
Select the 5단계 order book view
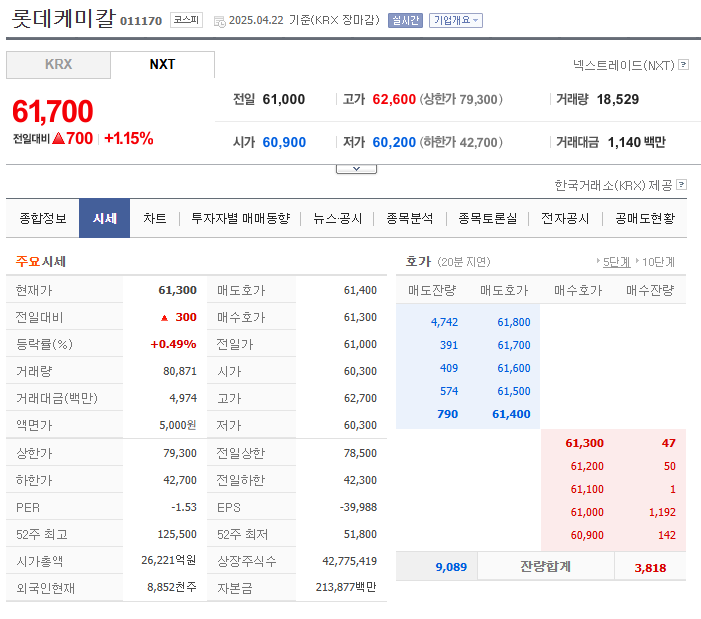[617, 262]
